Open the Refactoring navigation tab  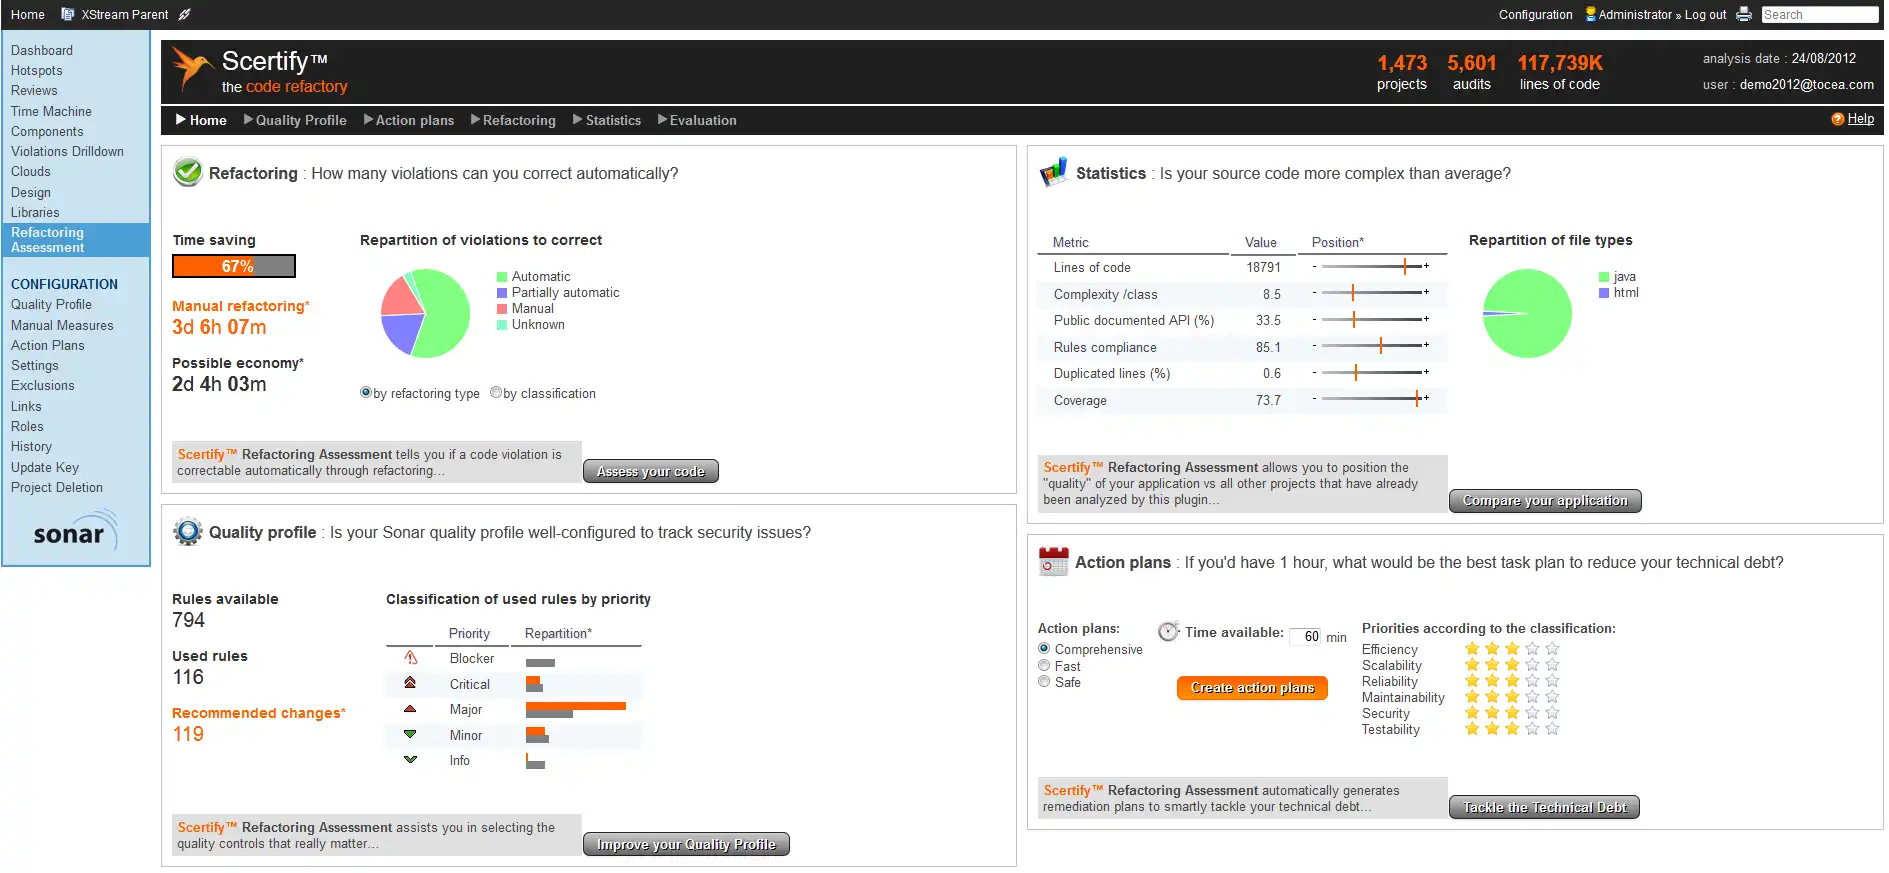(513, 120)
